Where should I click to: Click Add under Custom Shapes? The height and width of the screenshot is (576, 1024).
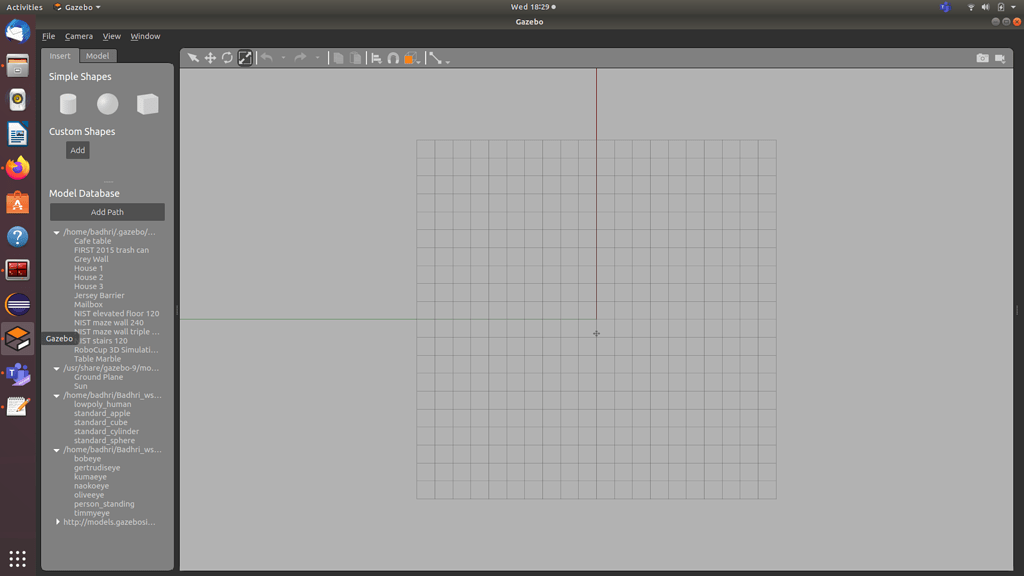click(77, 150)
